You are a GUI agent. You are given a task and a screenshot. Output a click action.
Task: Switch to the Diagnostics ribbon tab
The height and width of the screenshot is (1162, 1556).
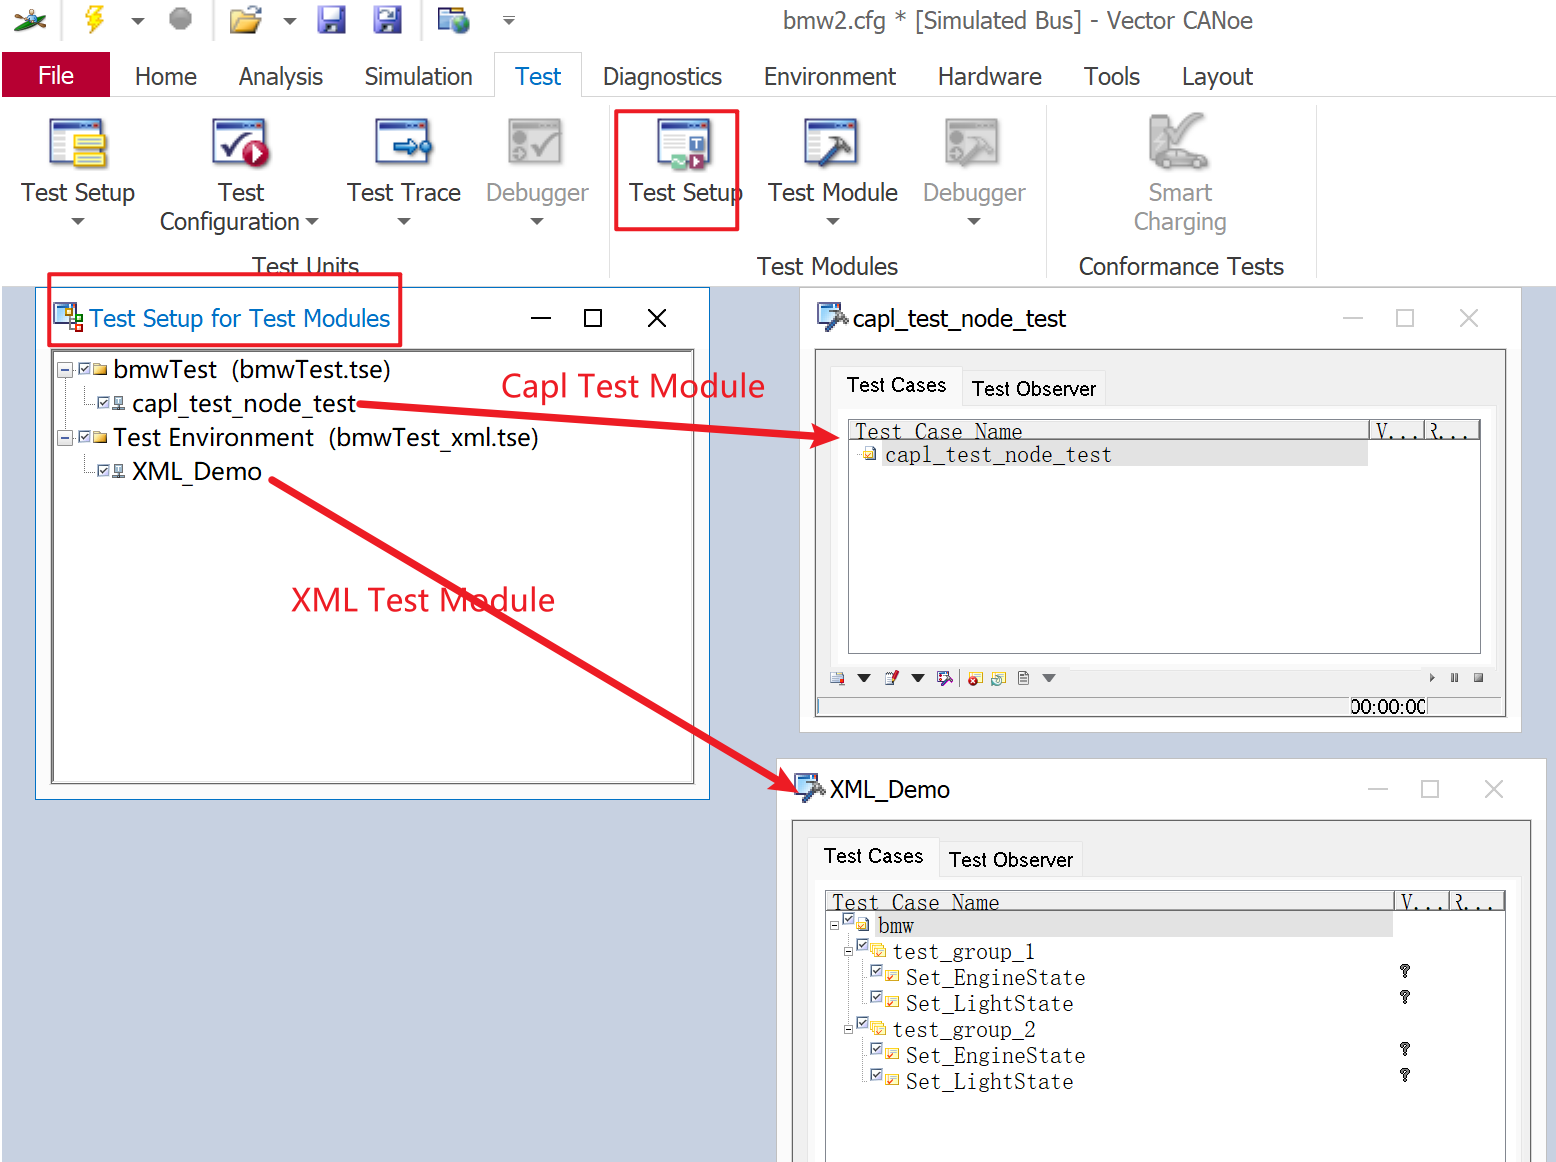[x=662, y=76]
